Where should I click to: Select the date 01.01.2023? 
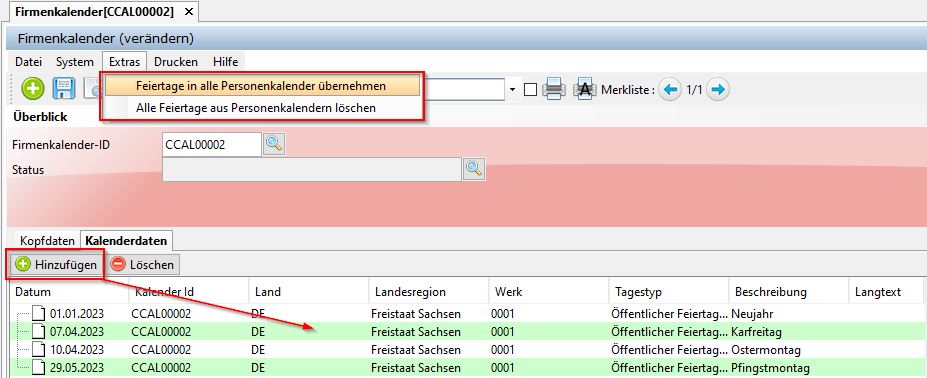coord(77,314)
